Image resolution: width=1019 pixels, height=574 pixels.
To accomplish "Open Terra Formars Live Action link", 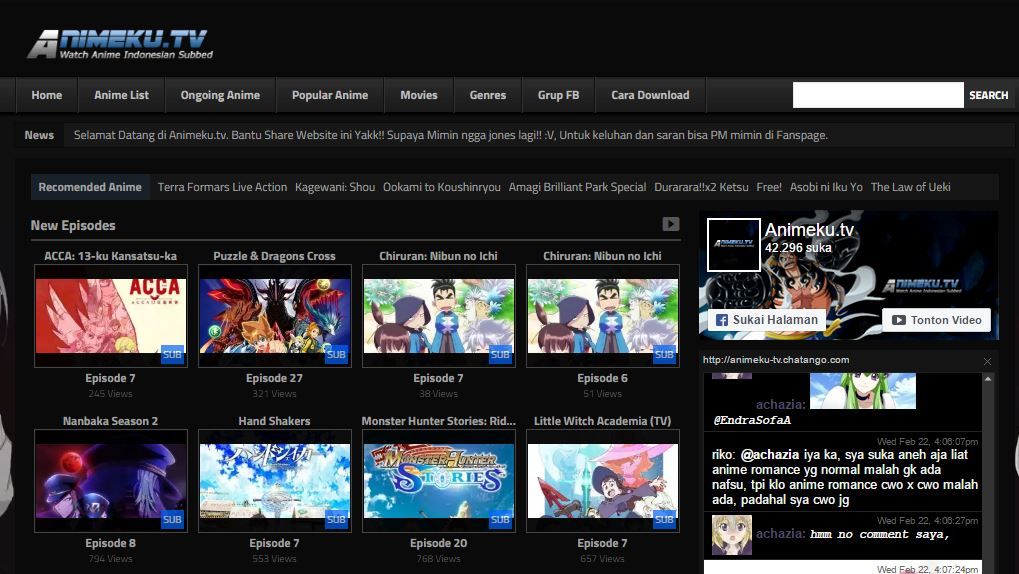I will coord(222,187).
